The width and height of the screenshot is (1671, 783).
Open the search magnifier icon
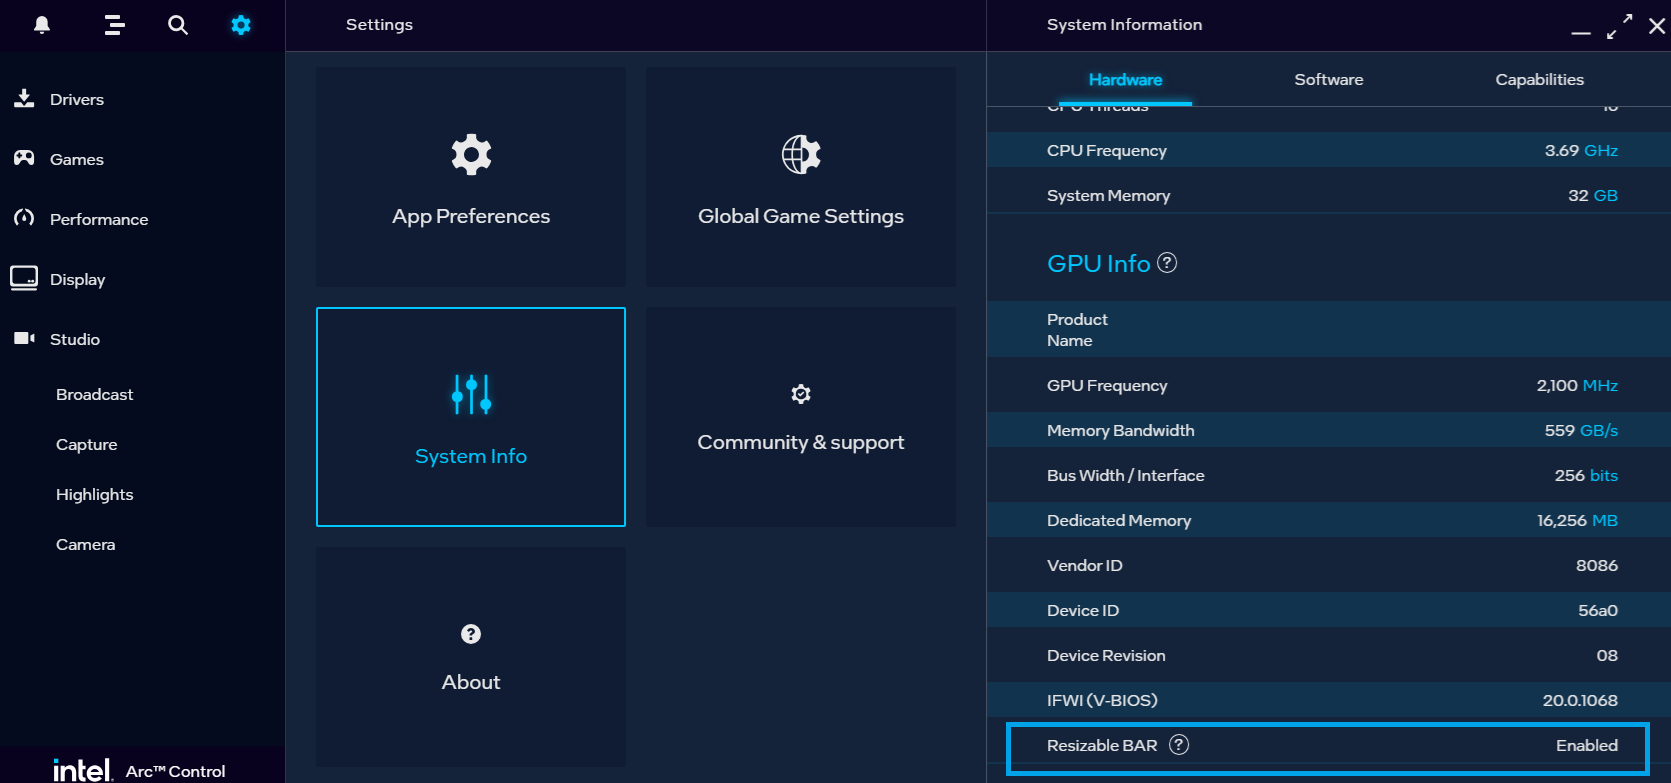tap(178, 25)
